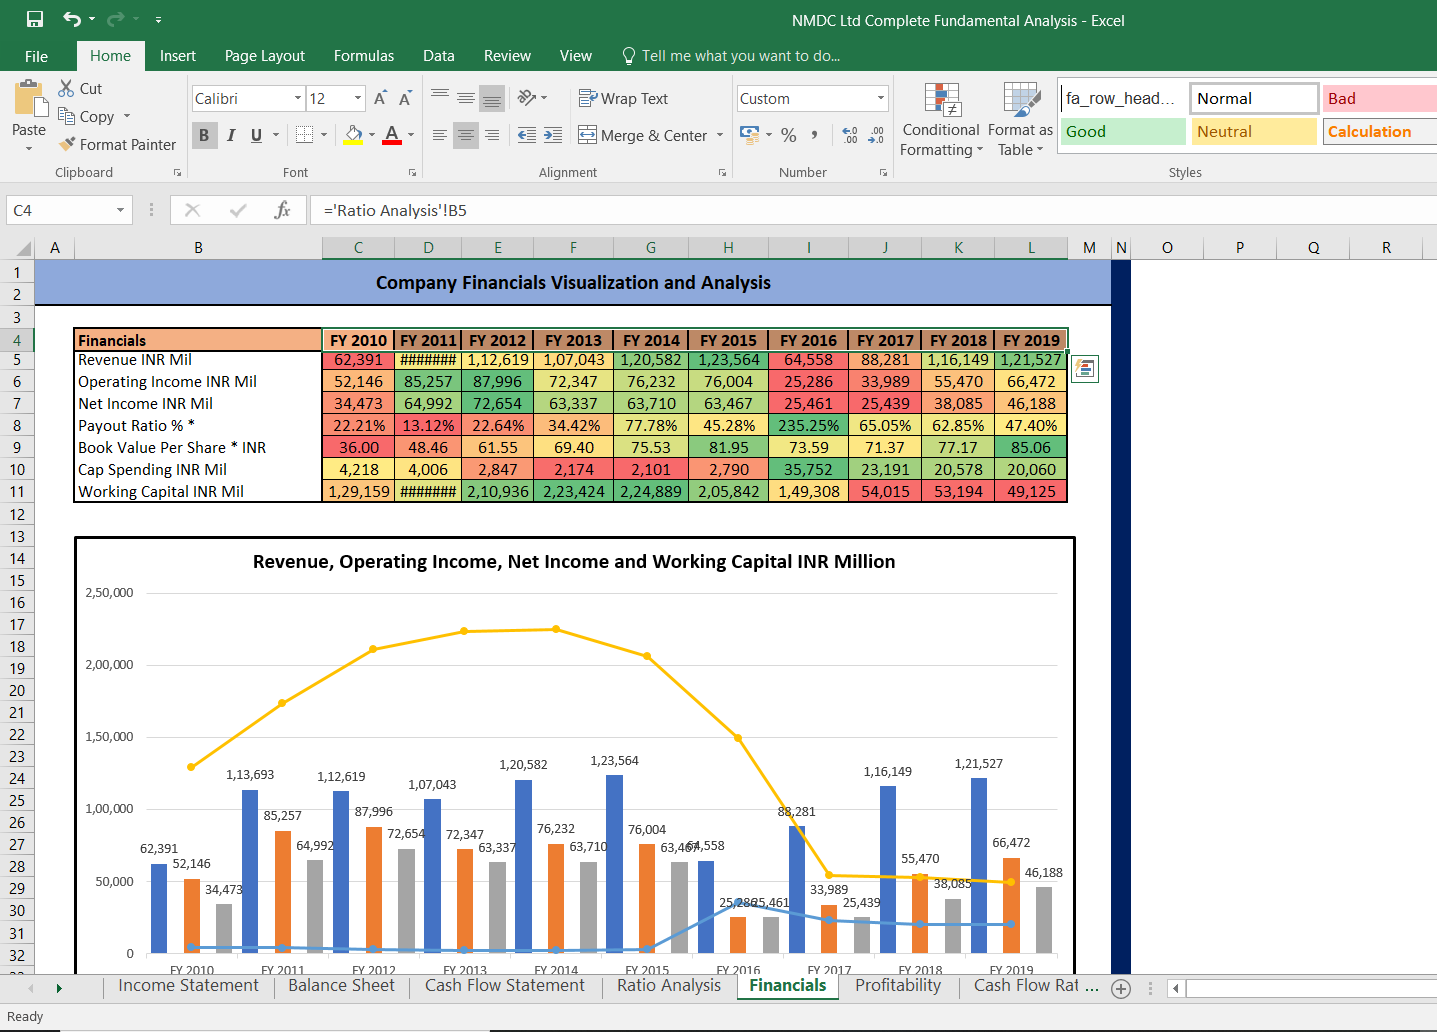Click the Middle Align icon
Screen dimensions: 1437x1032
(x=466, y=98)
